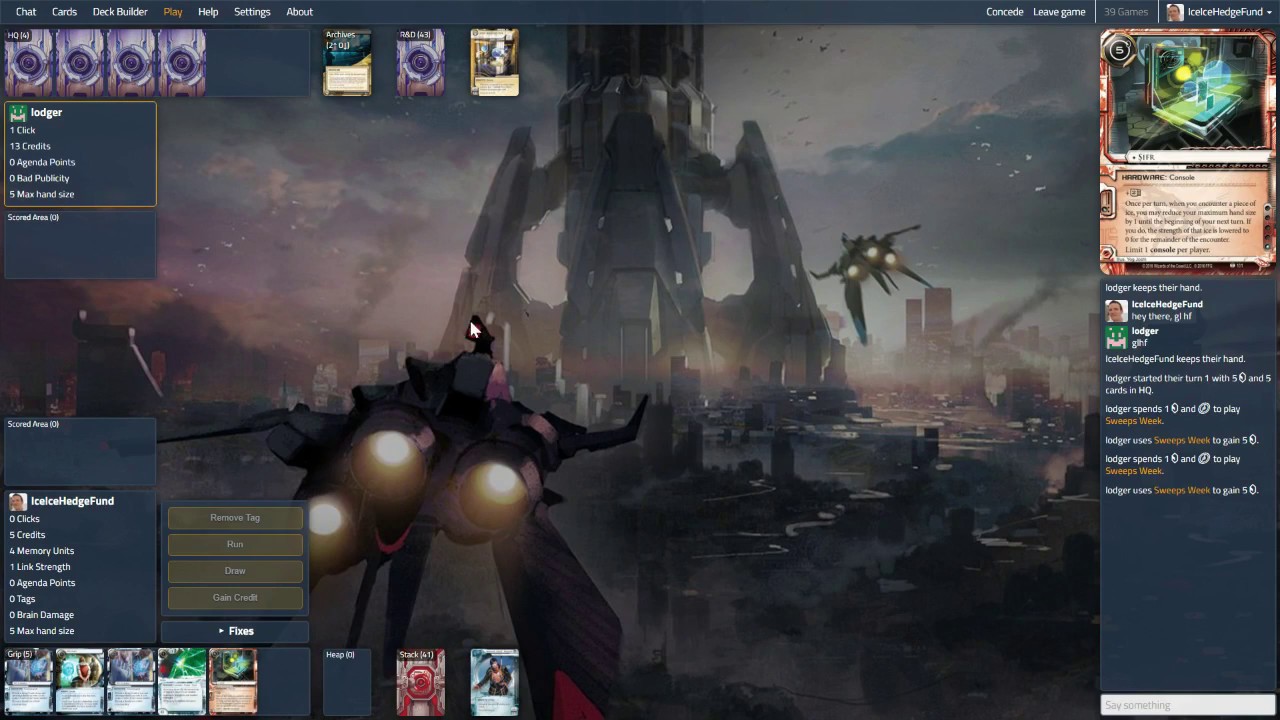Click the 39 Games counter

1126,12
